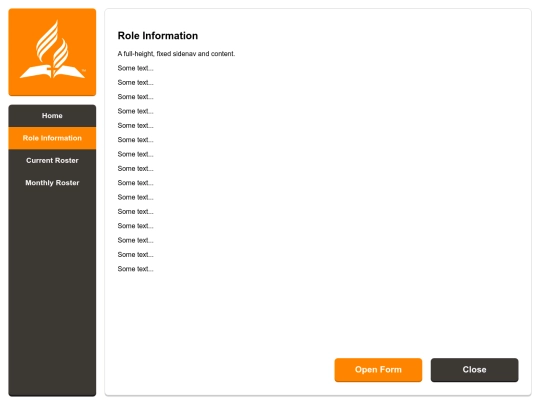This screenshot has height=405, width=540.
Task: Go to Home in sidebar
Action: click(52, 116)
